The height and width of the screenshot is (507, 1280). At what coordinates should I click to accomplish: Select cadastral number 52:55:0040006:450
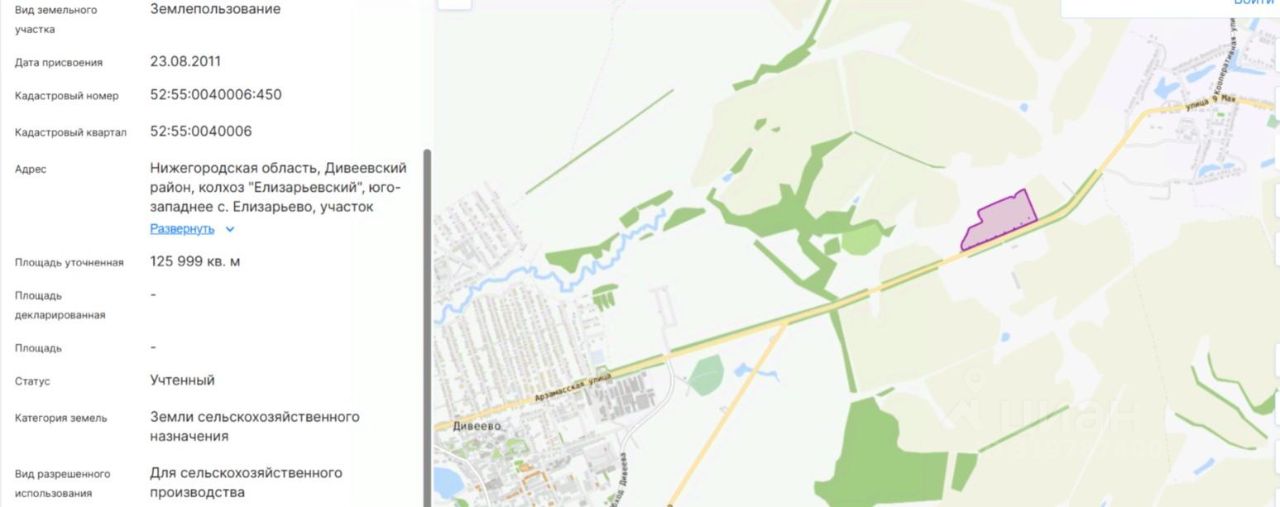[216, 96]
